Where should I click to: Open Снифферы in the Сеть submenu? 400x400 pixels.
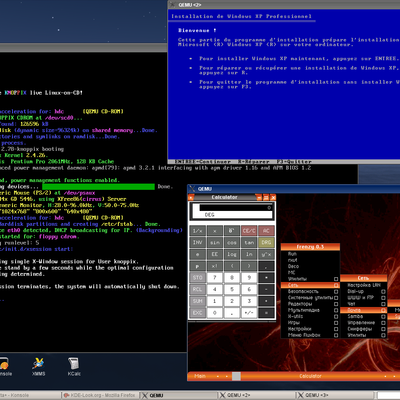point(363,329)
